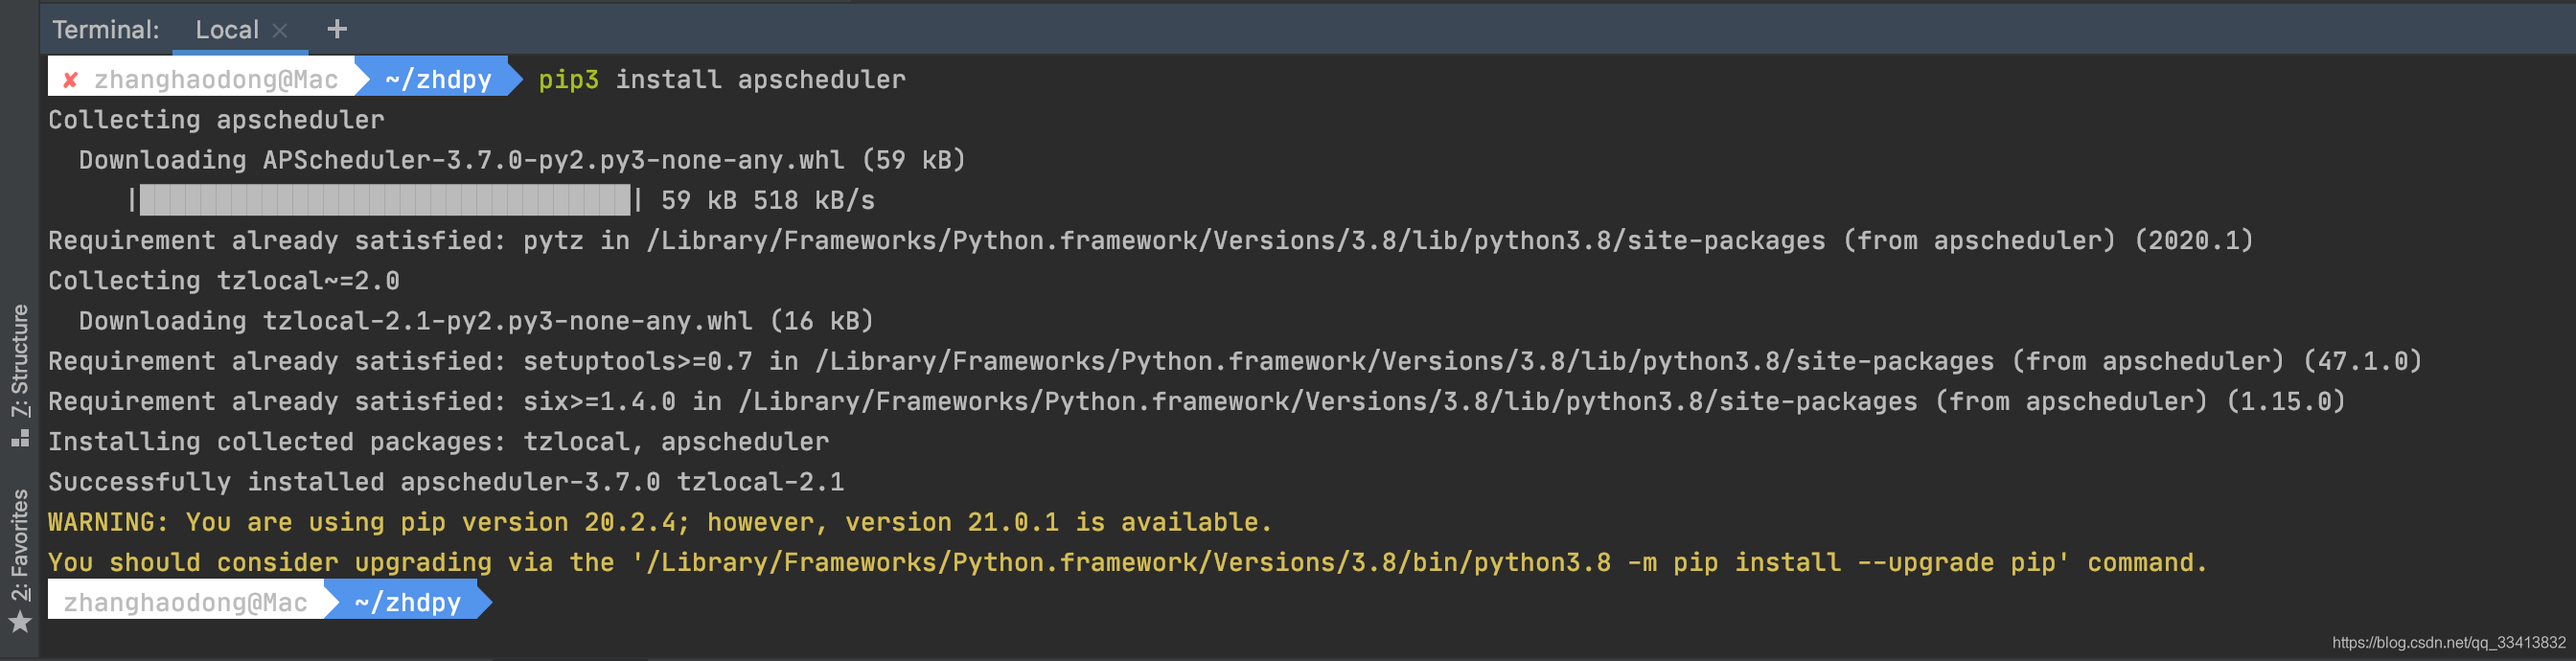Click the Terminal panel title label

coord(105,30)
